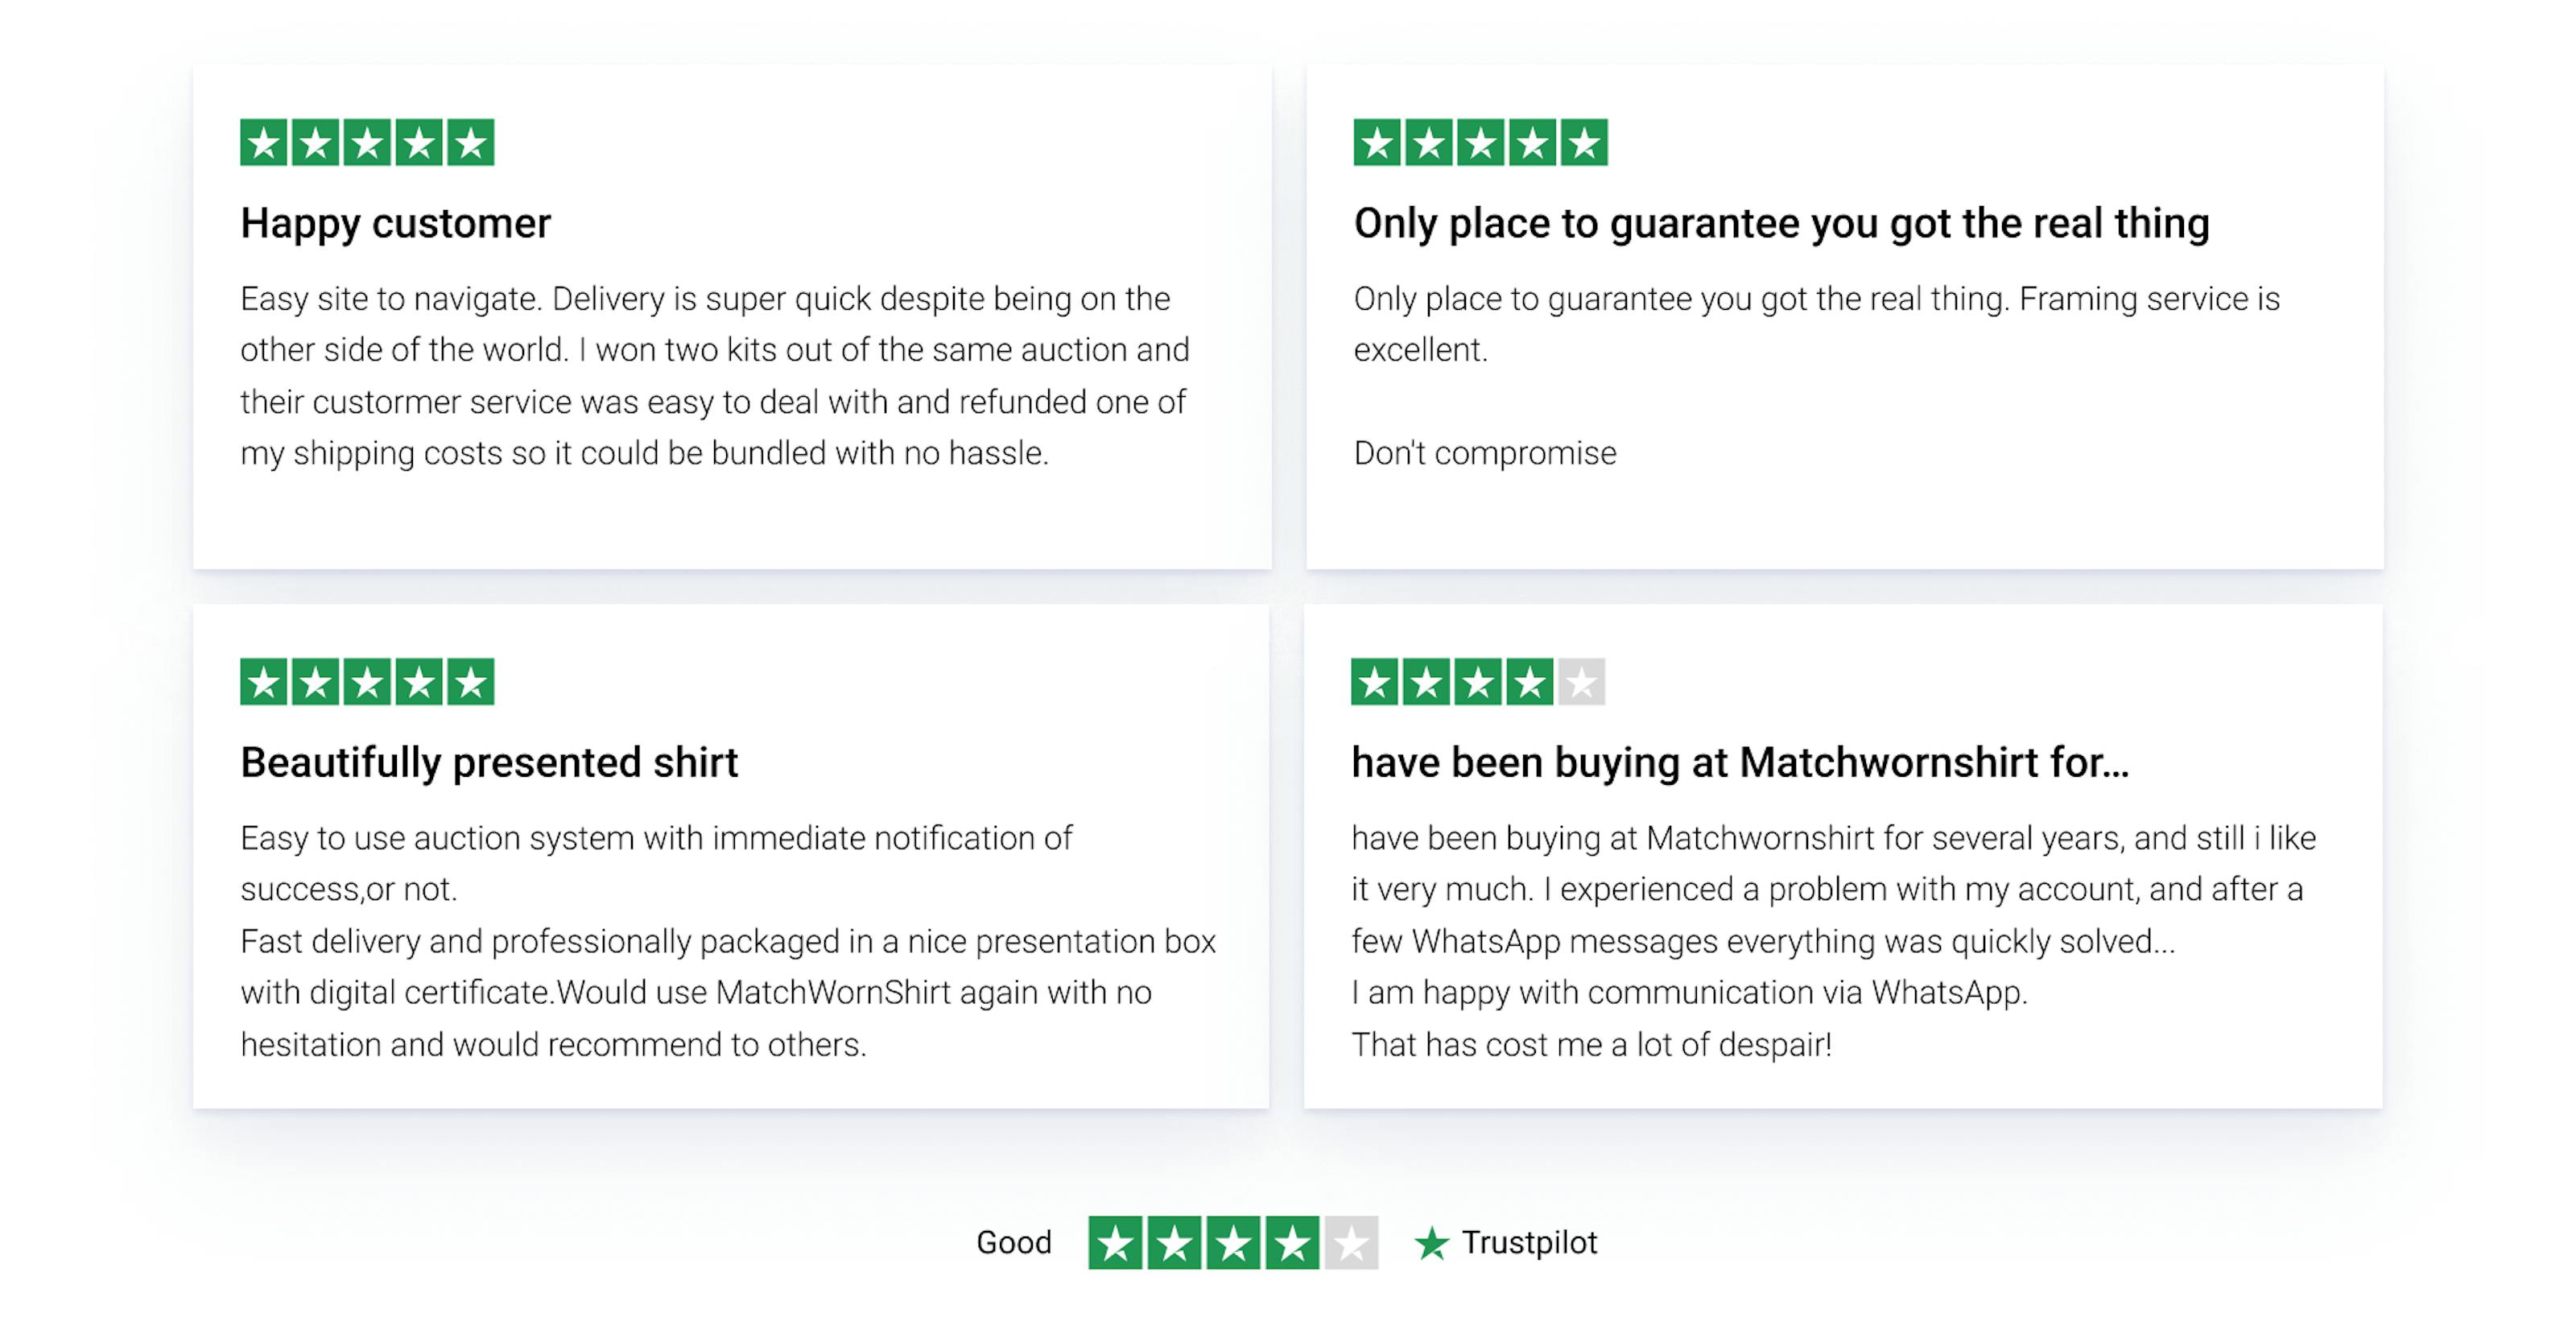This screenshot has width=2576, height=1342.
Task: Open 'have been buying at Matchwornshirt for…' title
Action: pyautogui.click(x=1740, y=763)
